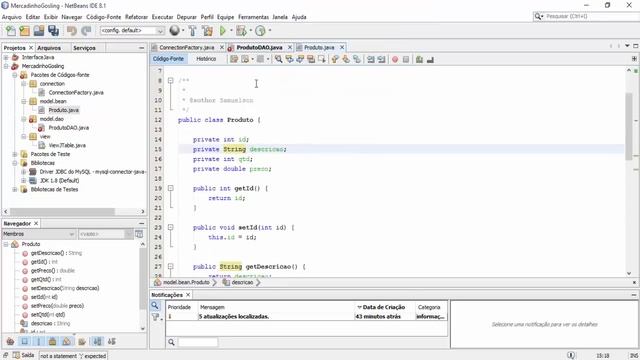Toggle Show Non-Public Members filter
The image size is (640, 360).
pyautogui.click(x=52, y=341)
